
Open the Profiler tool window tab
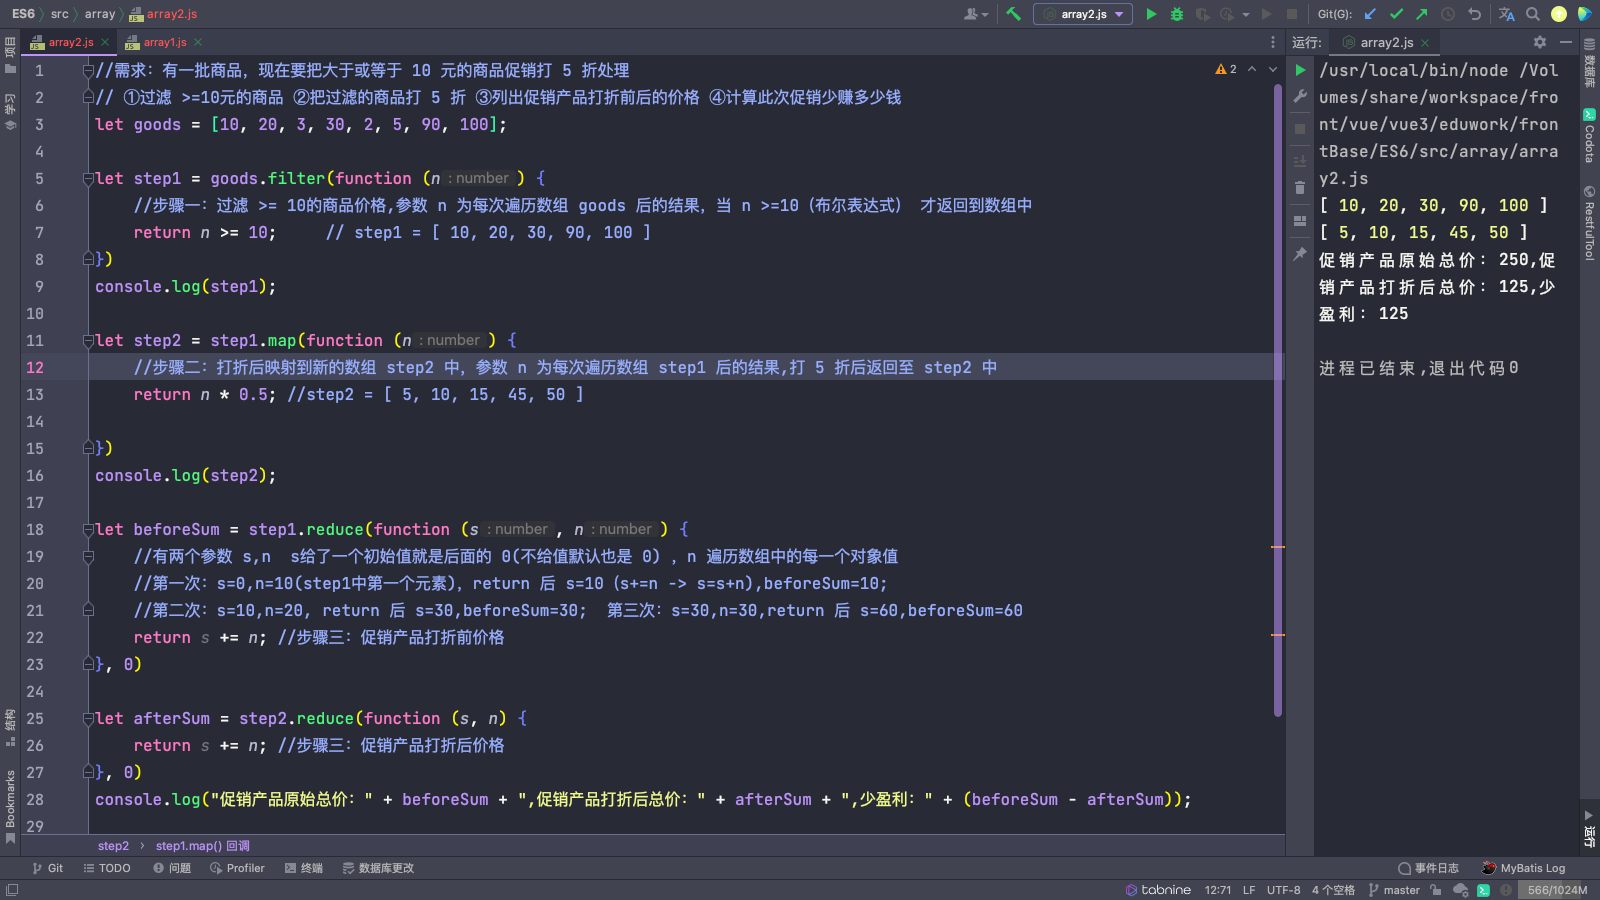[237, 868]
